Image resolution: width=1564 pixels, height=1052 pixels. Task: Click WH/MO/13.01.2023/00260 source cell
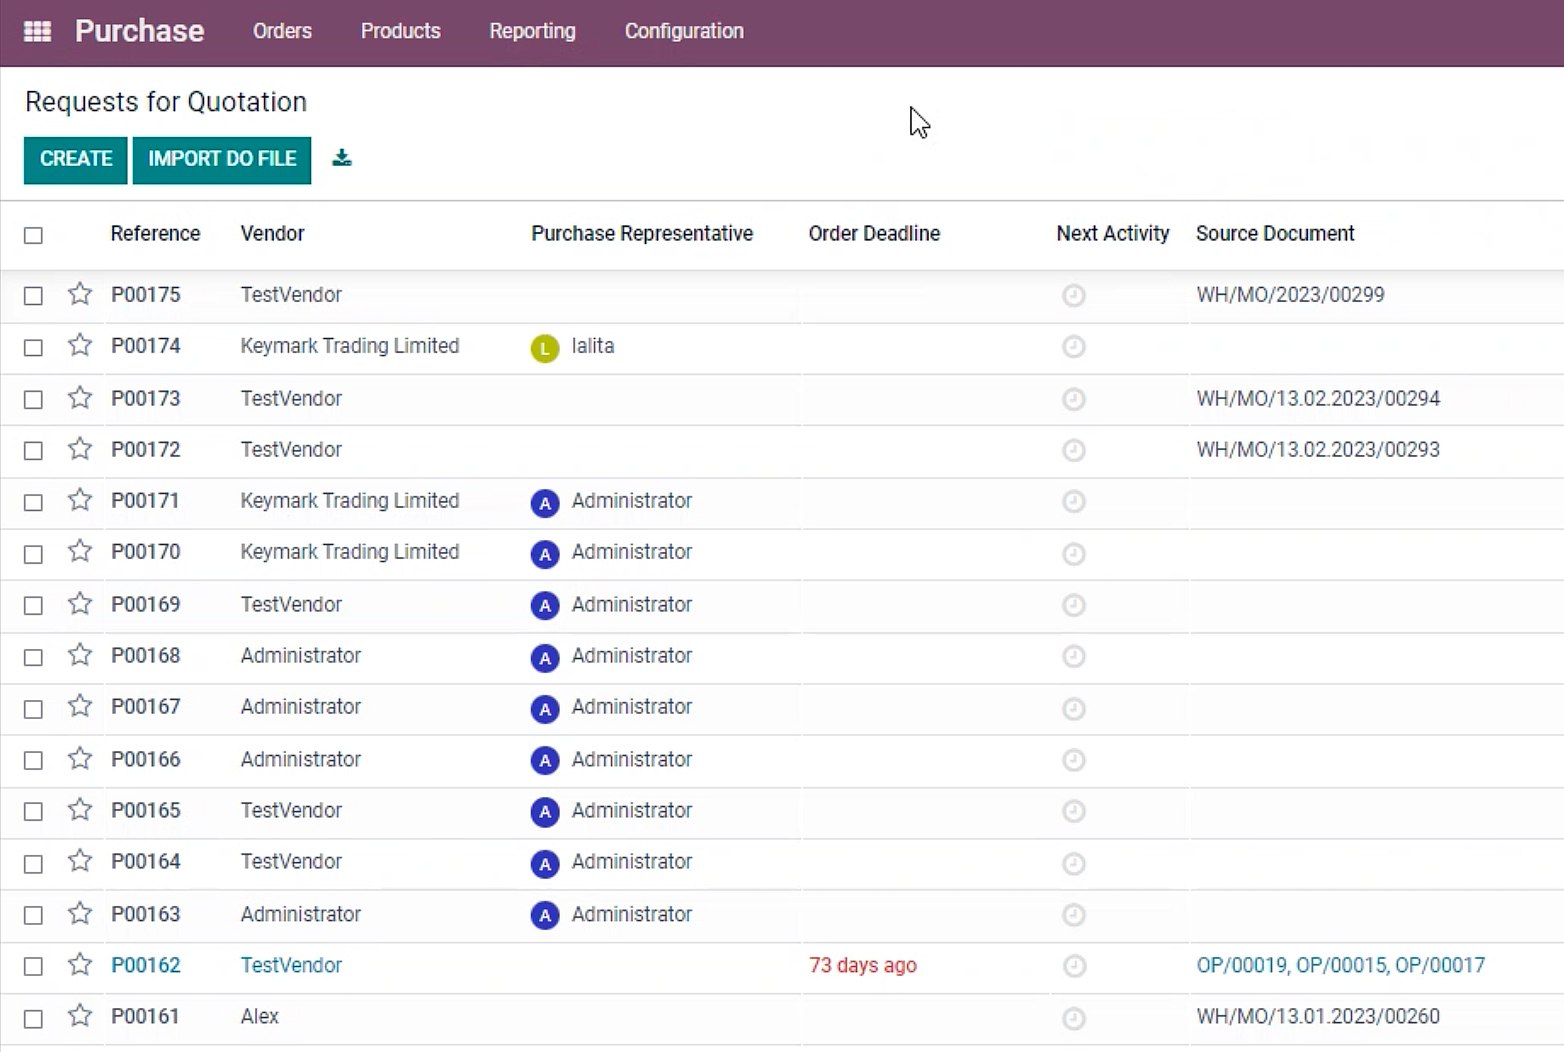click(1318, 1016)
